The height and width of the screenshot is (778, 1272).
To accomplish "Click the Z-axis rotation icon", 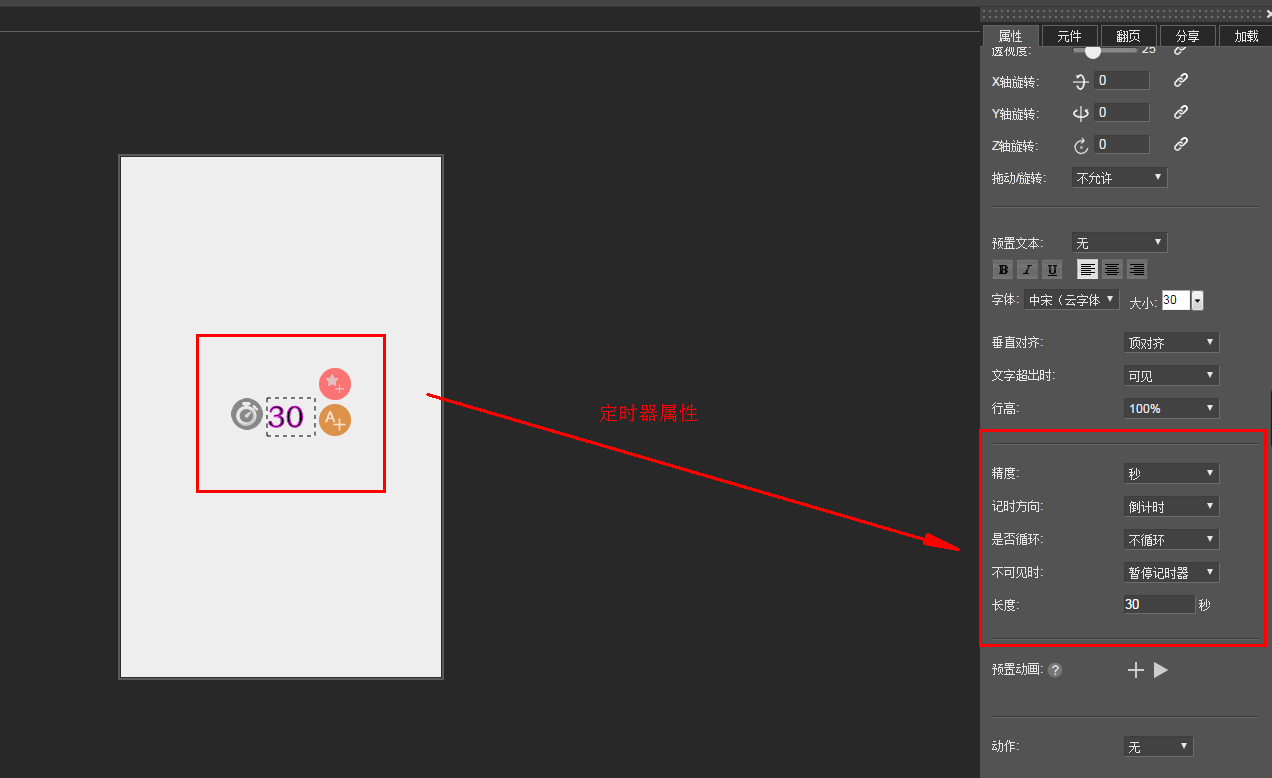I will (x=1080, y=145).
